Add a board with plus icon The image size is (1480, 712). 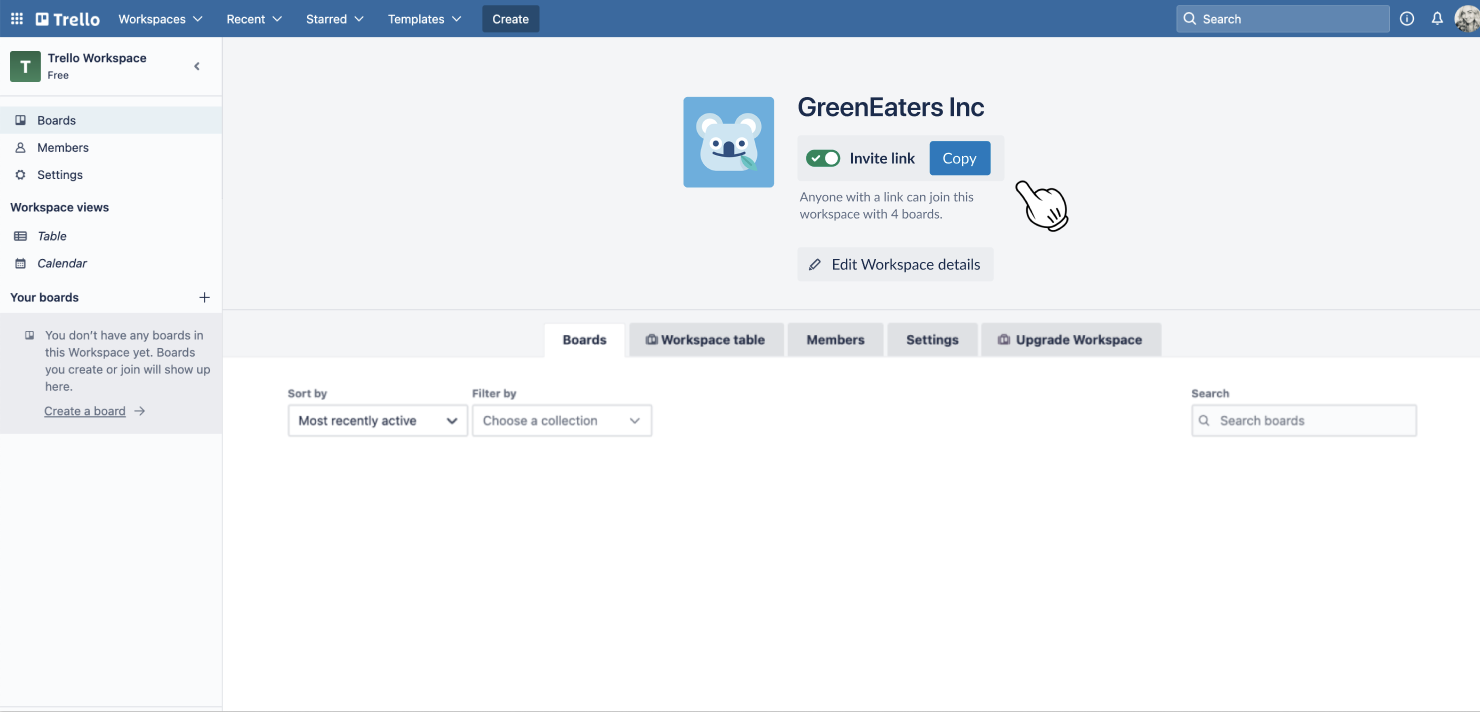(x=204, y=298)
